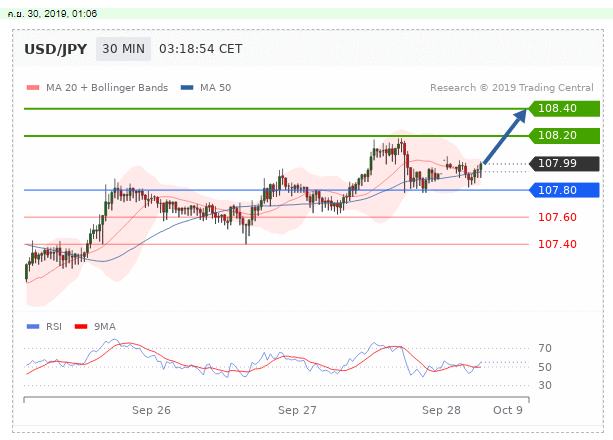Click the RSI 70 level label
The image size is (613, 440).
(x=545, y=348)
